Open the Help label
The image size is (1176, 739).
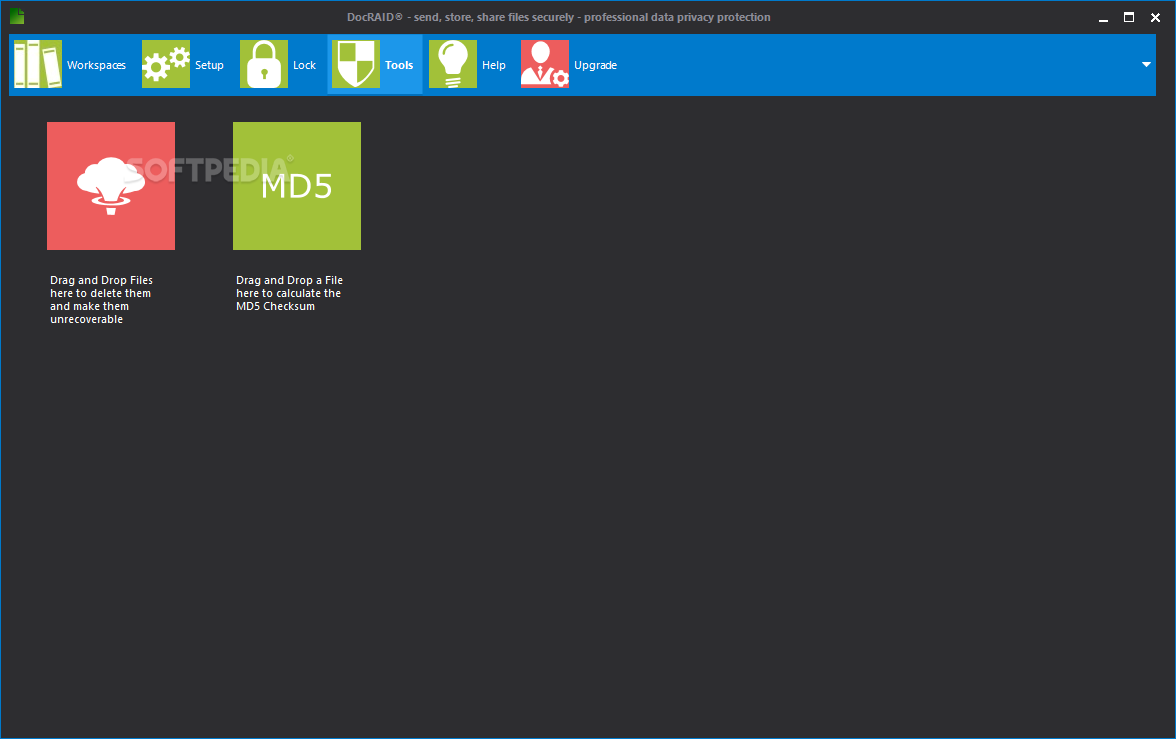494,65
